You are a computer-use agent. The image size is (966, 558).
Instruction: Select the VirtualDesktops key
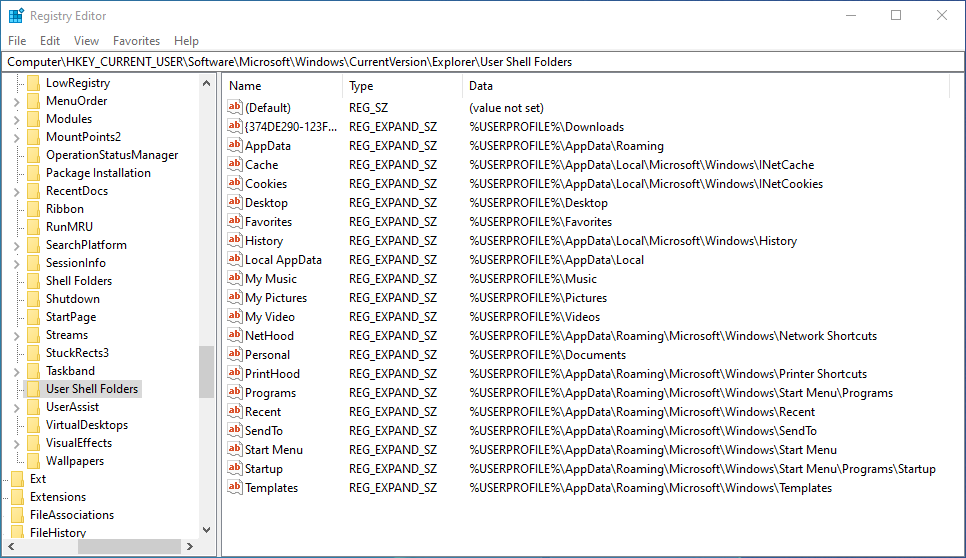[x=87, y=425]
